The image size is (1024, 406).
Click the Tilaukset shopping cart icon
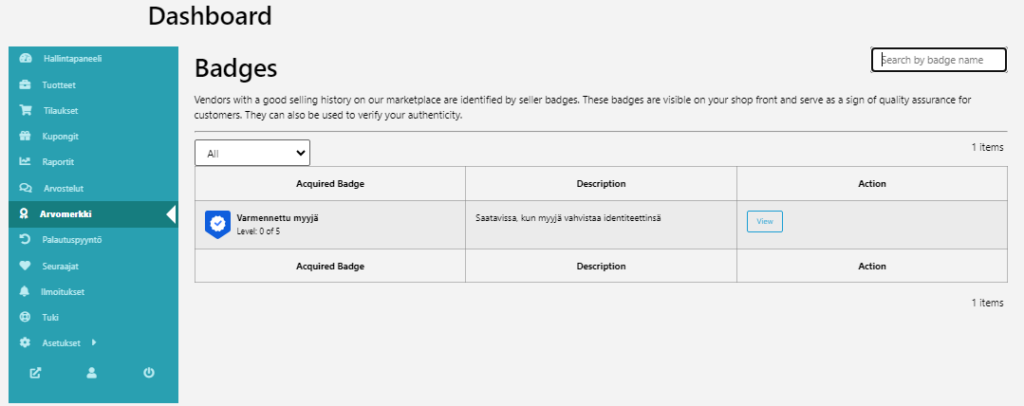[25, 110]
